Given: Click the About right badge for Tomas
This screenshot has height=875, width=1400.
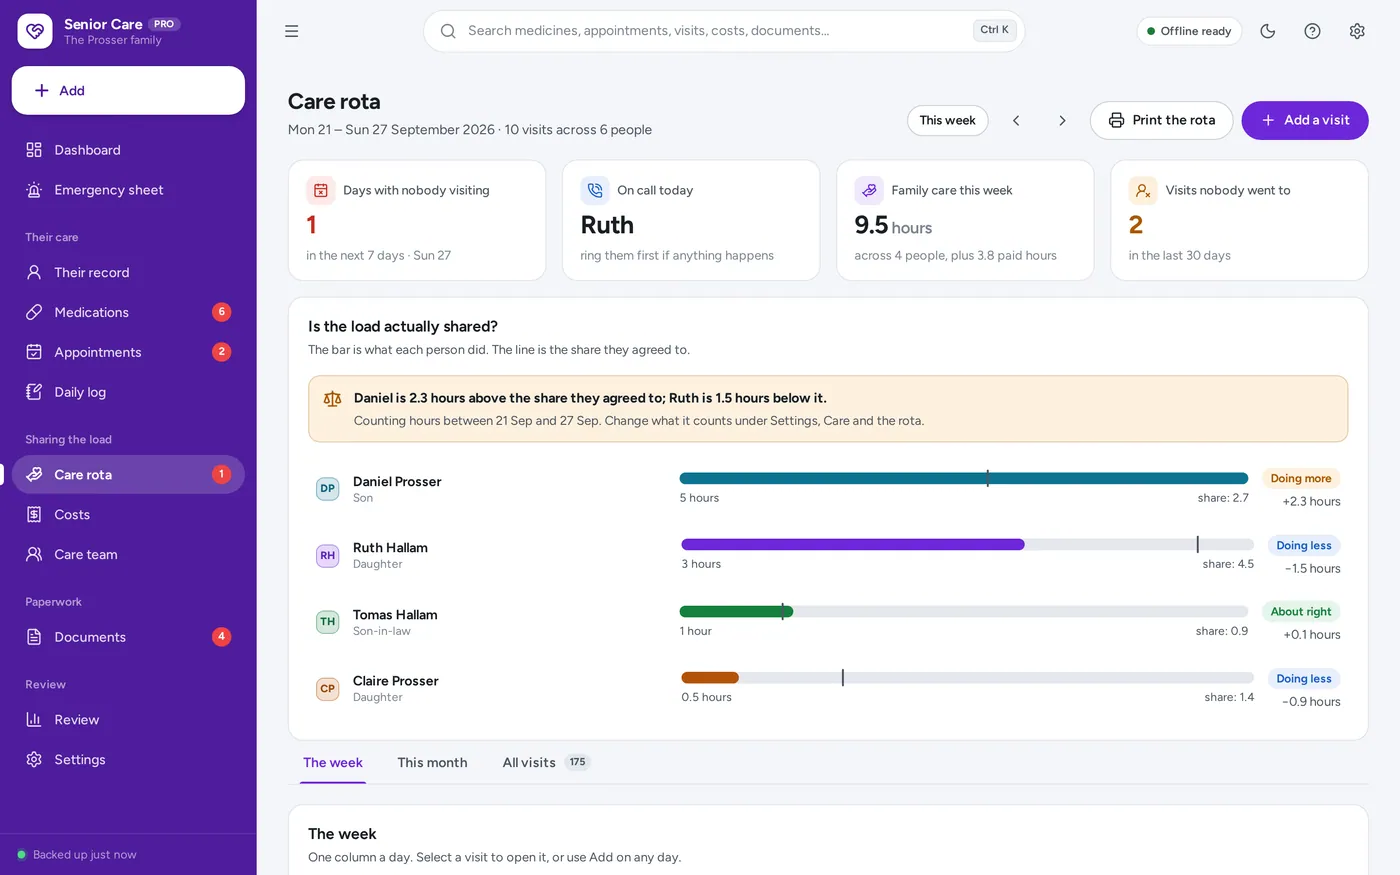Looking at the screenshot, I should click(x=1301, y=612).
